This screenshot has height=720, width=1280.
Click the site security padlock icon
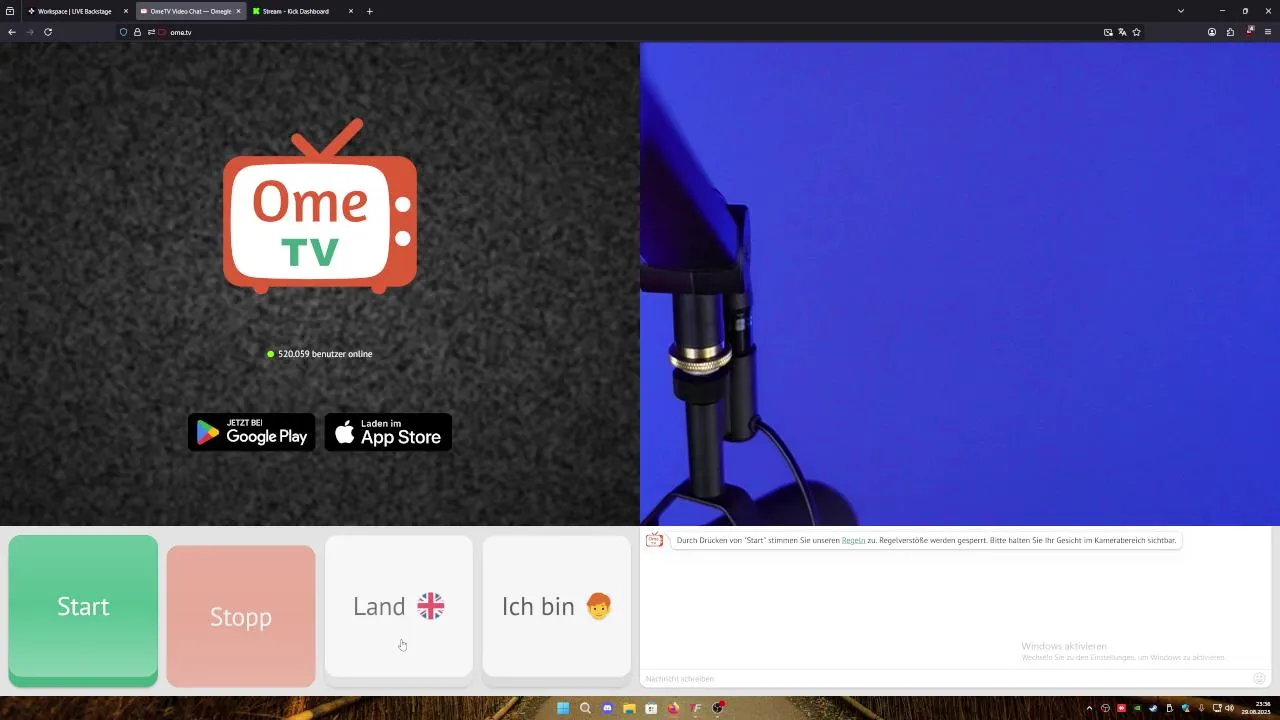click(137, 32)
